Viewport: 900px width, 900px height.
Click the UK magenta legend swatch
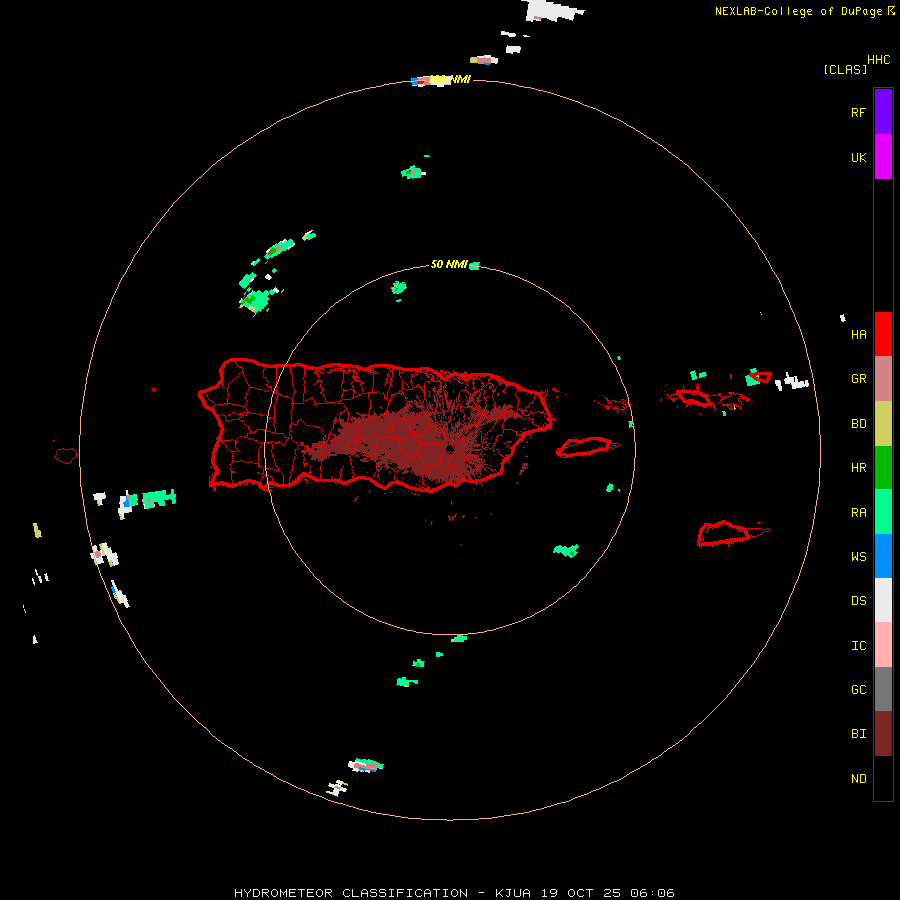click(x=883, y=156)
